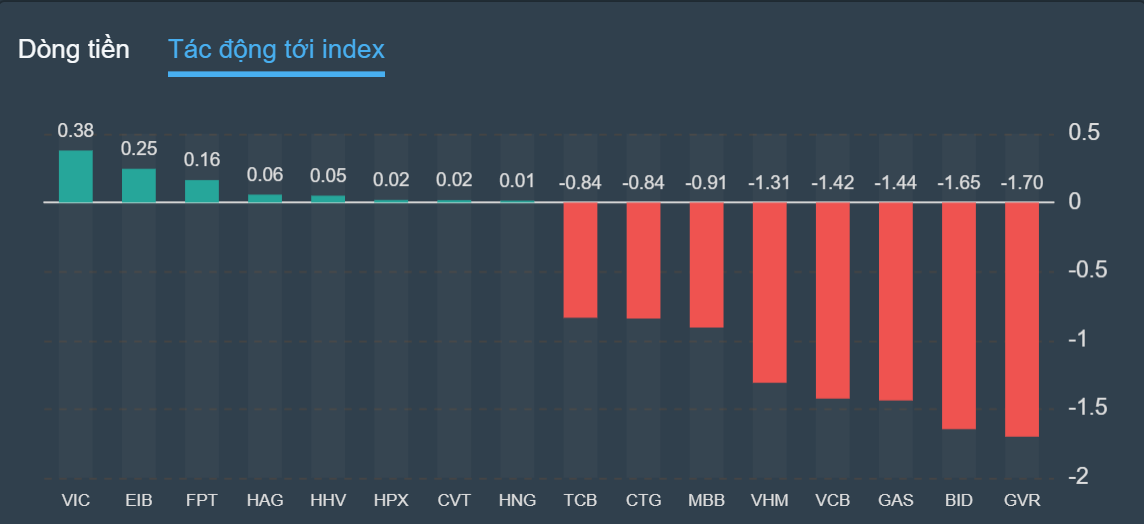
Task: Select the red VHM bar
Action: 769,292
